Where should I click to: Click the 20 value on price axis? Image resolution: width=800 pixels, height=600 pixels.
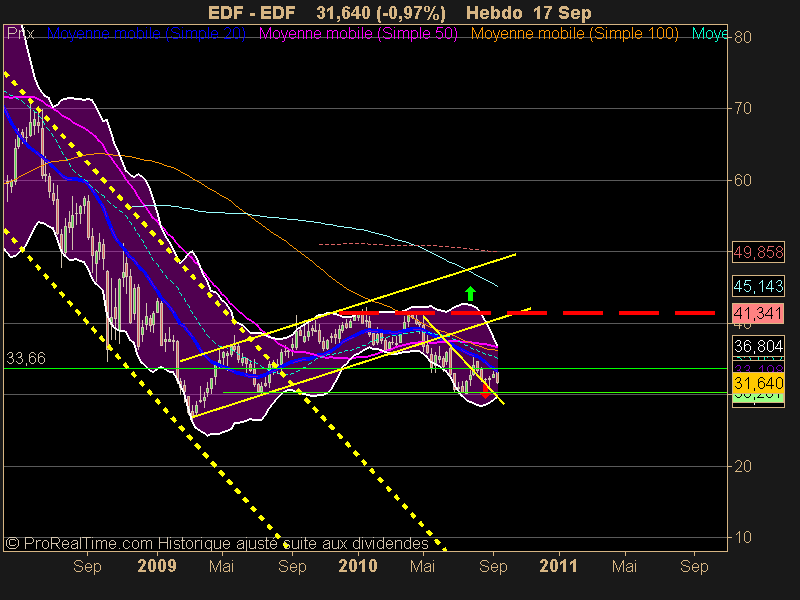tap(743, 466)
